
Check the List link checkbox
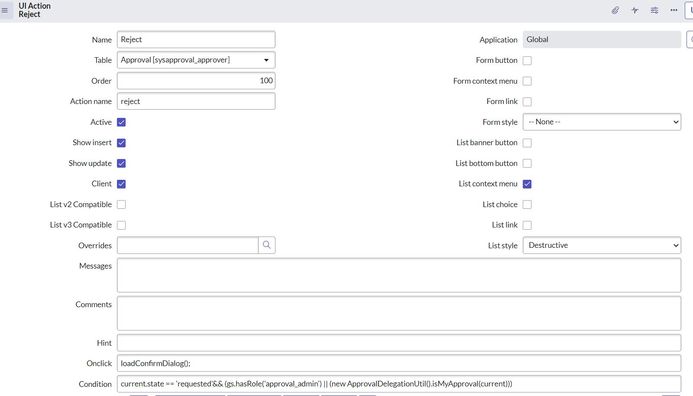point(527,225)
